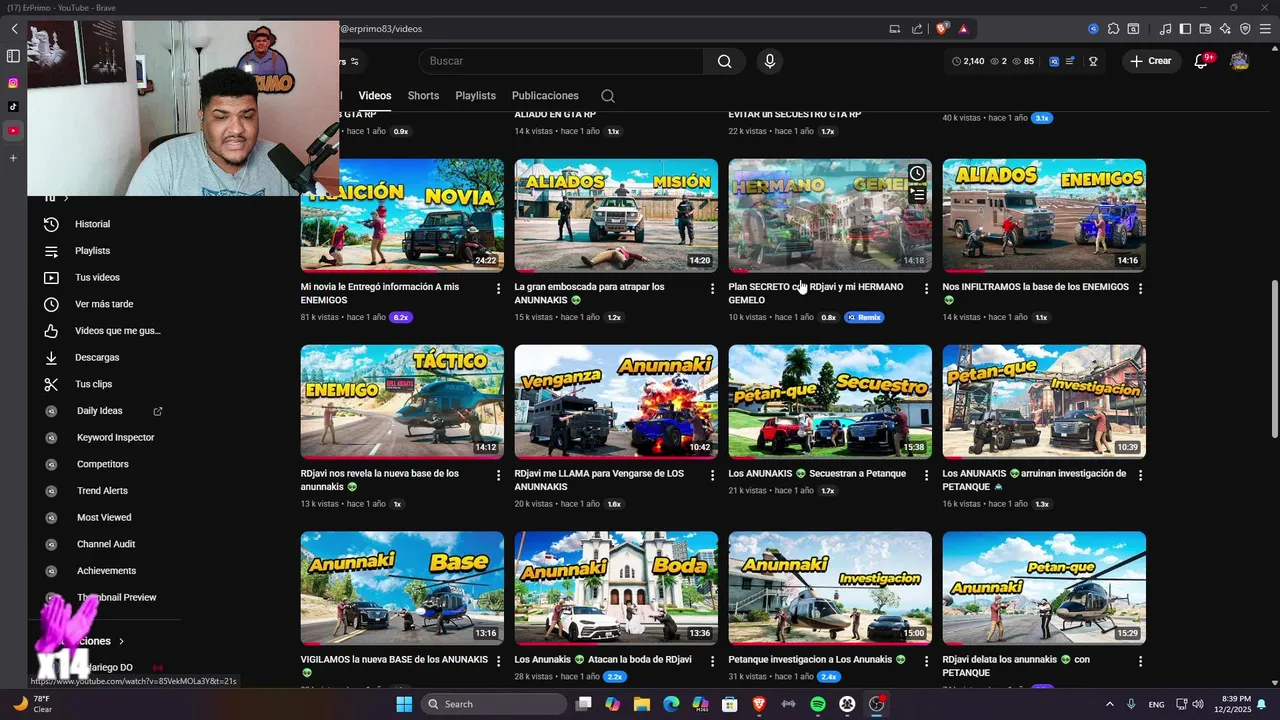Open vidIQ Competitors tool
This screenshot has width=1280, height=720.
point(102,464)
